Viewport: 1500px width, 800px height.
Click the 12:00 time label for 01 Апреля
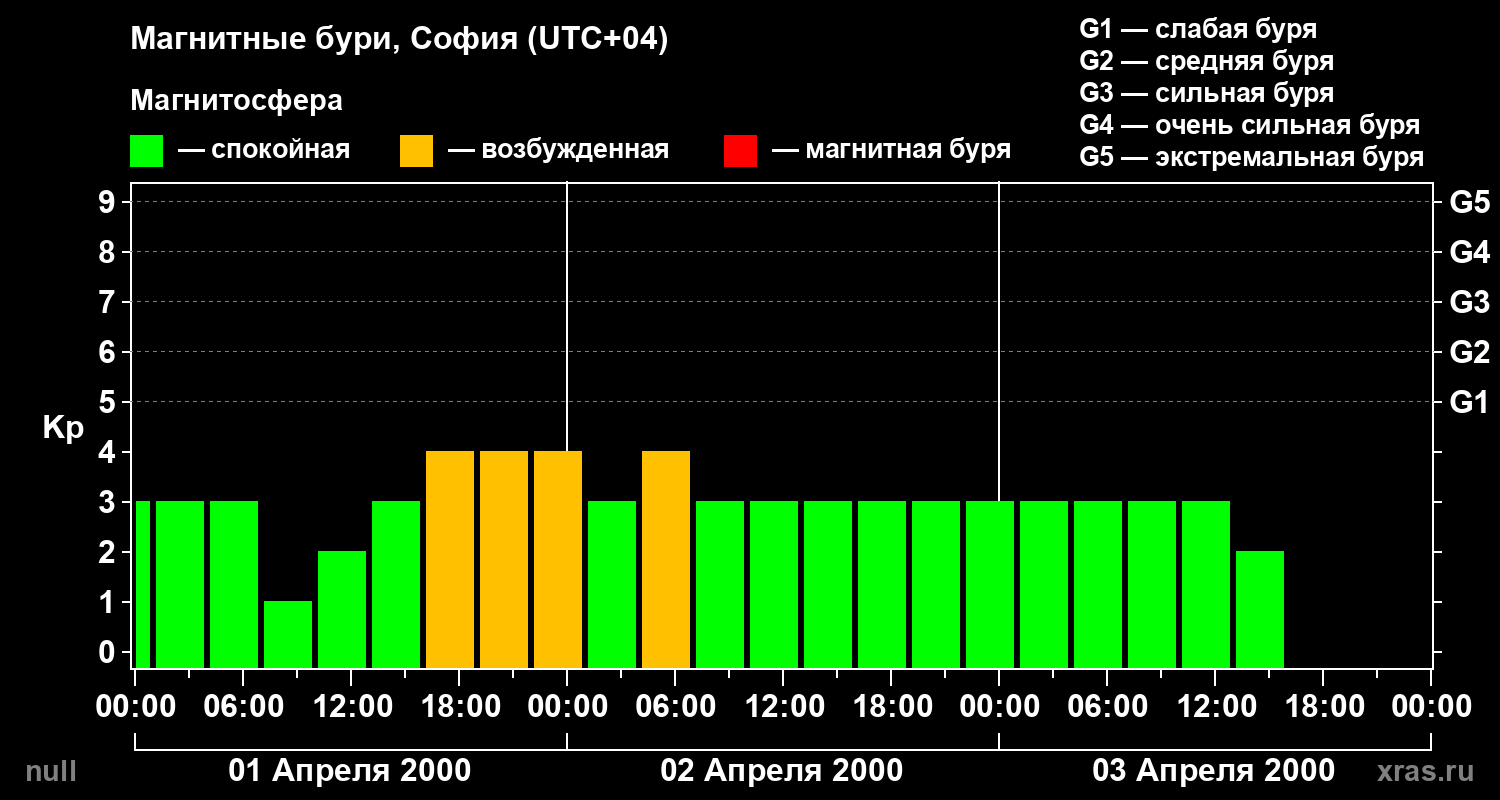(x=351, y=706)
